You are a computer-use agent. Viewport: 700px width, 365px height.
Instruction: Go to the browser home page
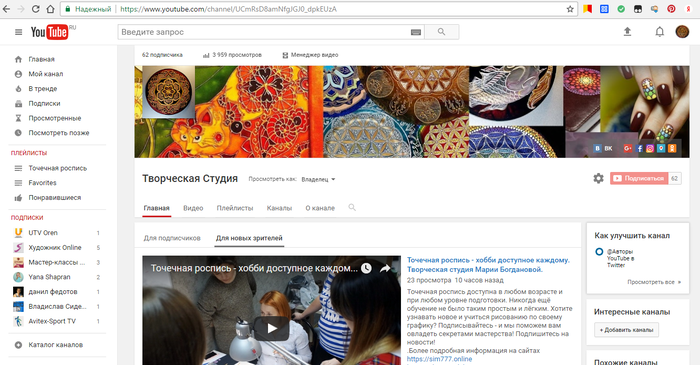click(x=50, y=9)
